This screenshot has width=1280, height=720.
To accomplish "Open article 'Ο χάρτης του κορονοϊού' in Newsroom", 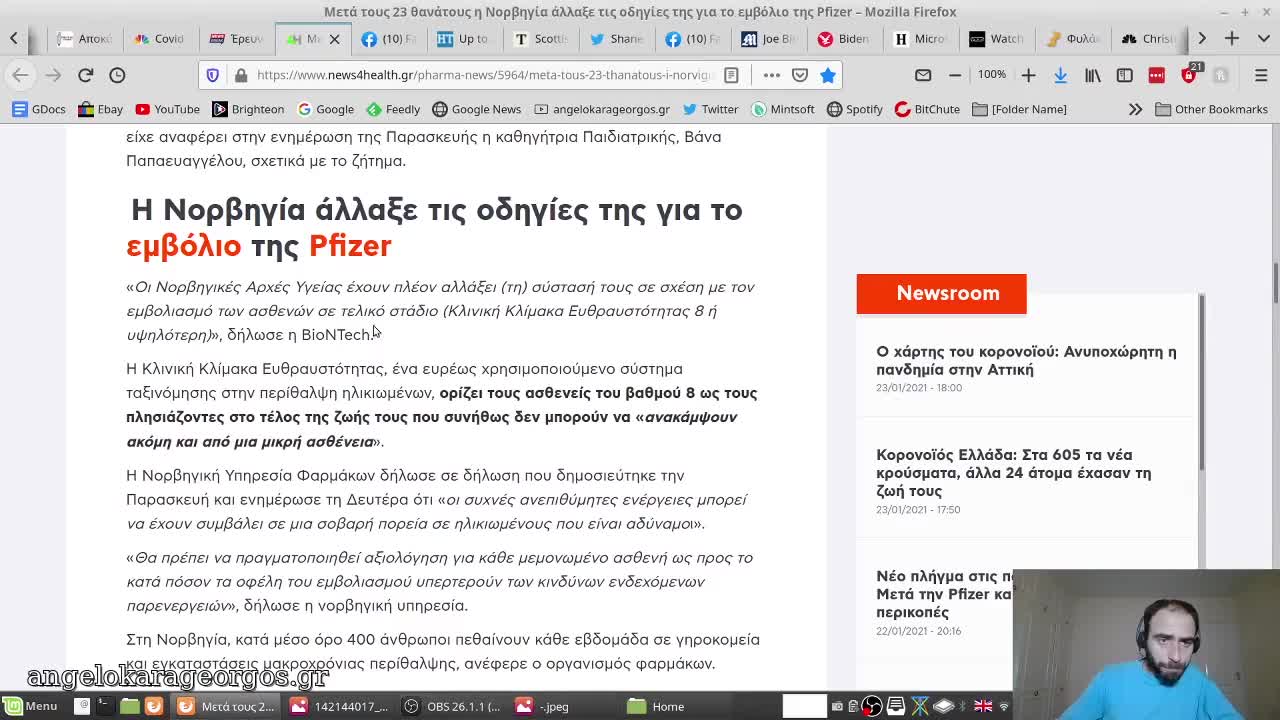I will pos(1026,361).
